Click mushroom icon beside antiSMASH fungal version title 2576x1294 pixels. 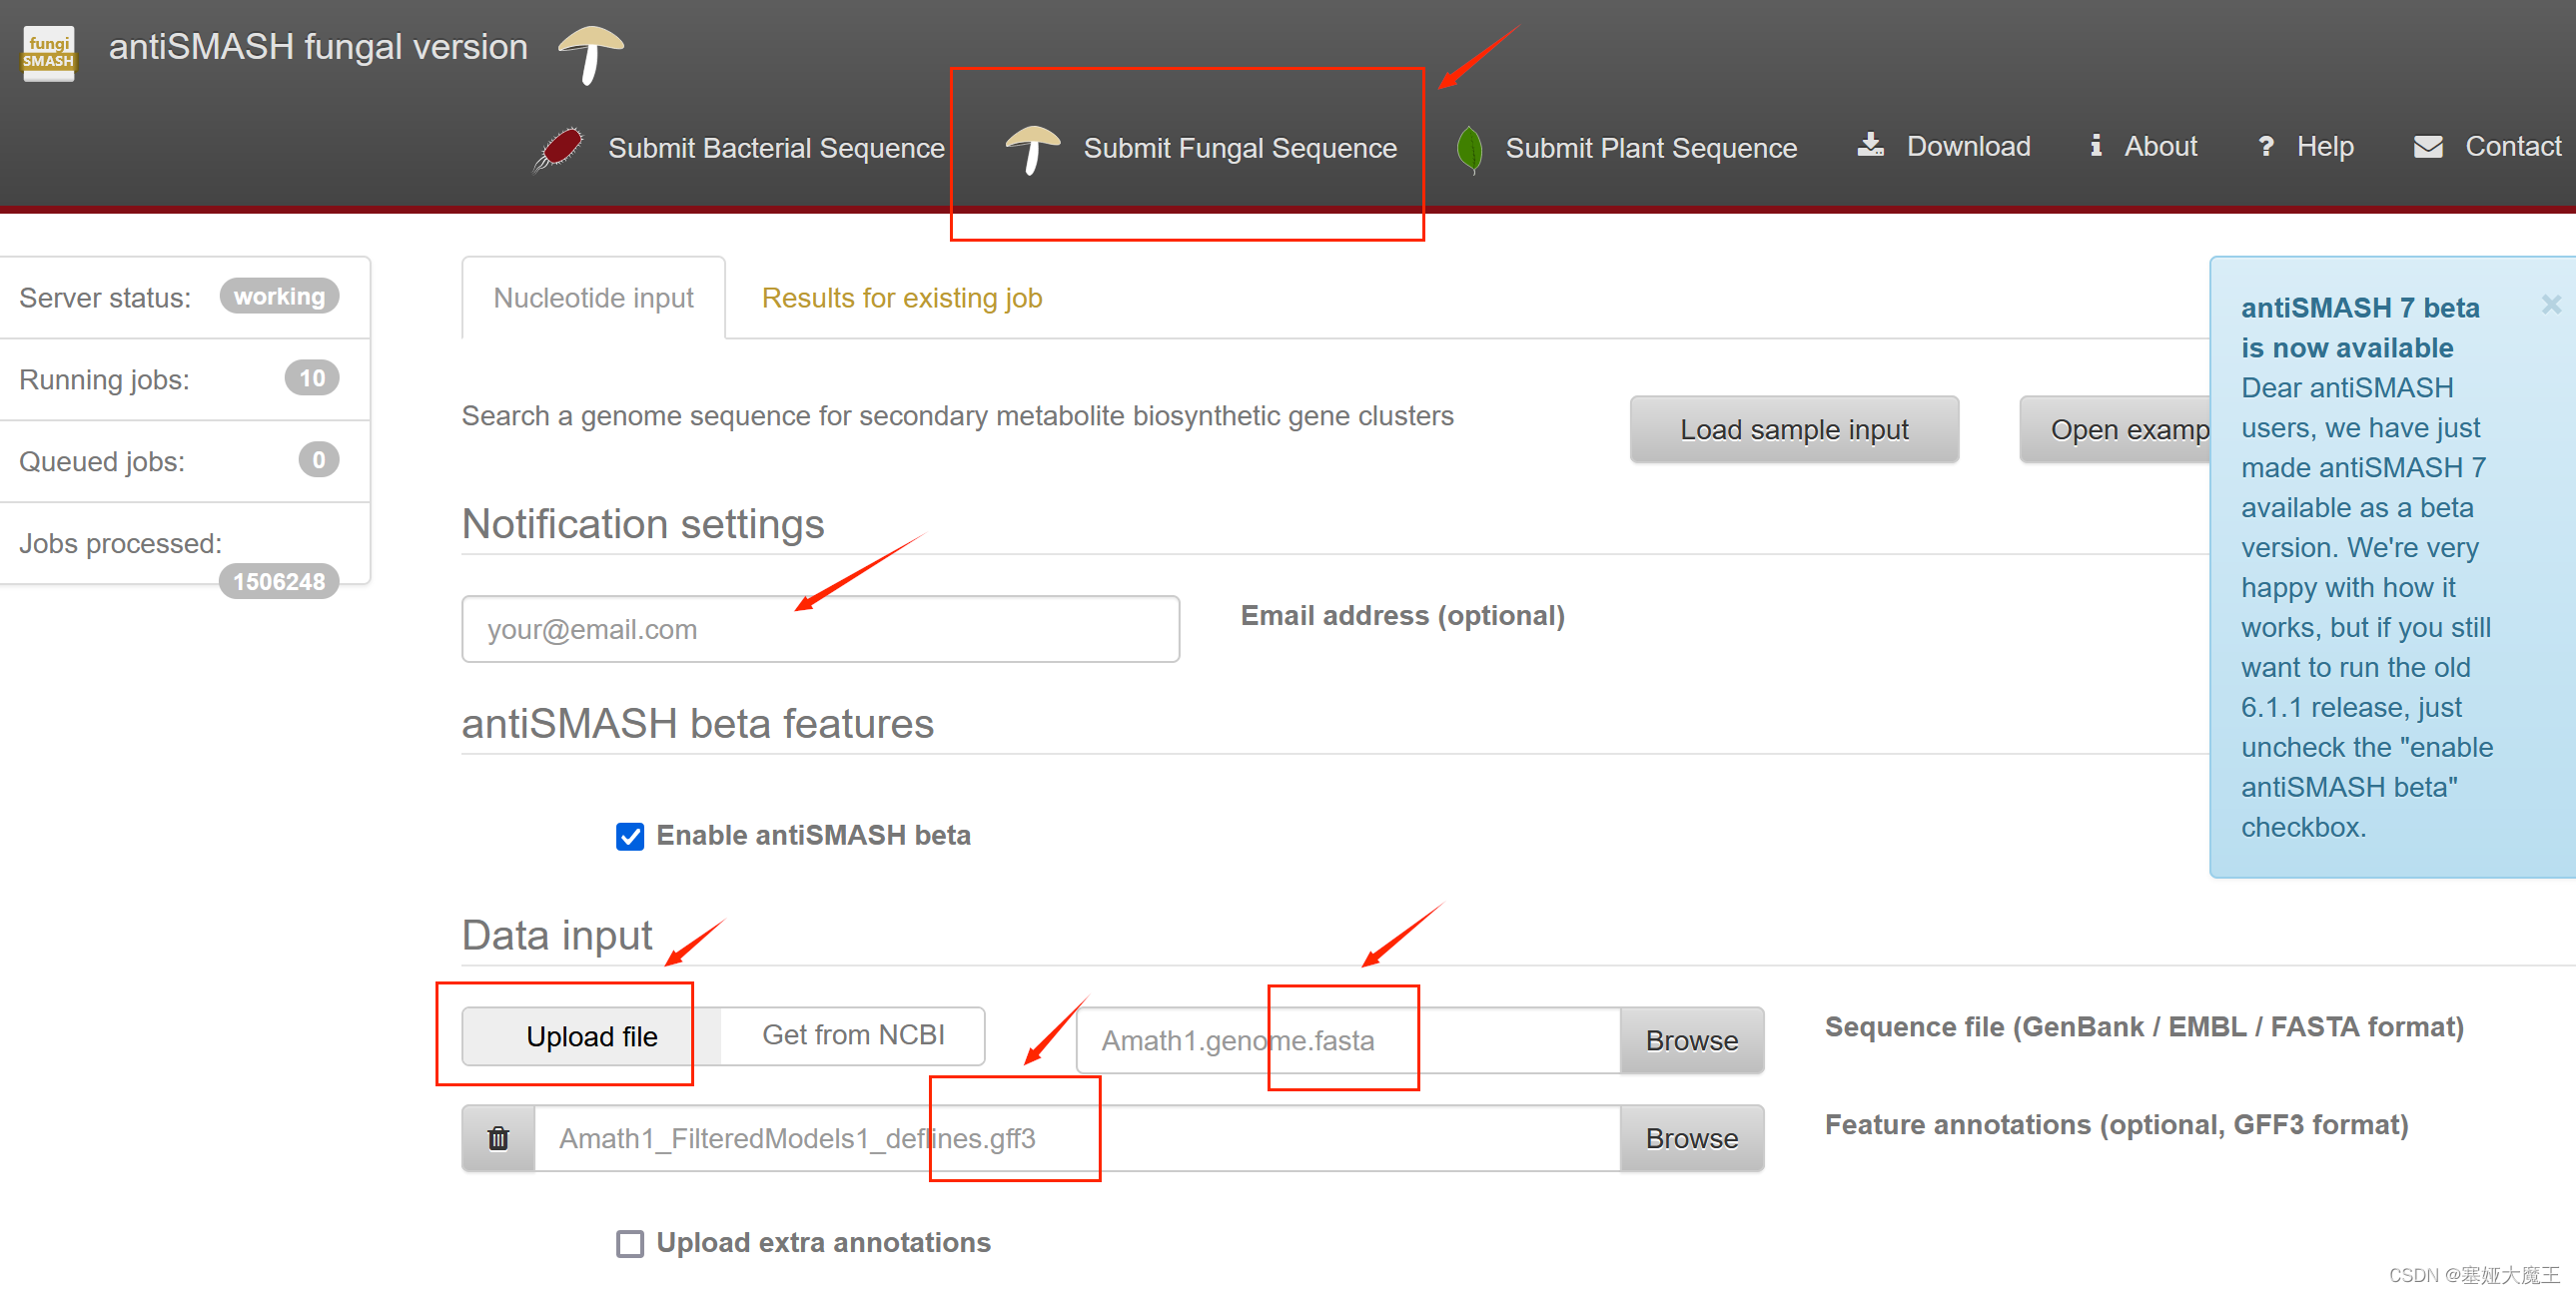click(591, 52)
